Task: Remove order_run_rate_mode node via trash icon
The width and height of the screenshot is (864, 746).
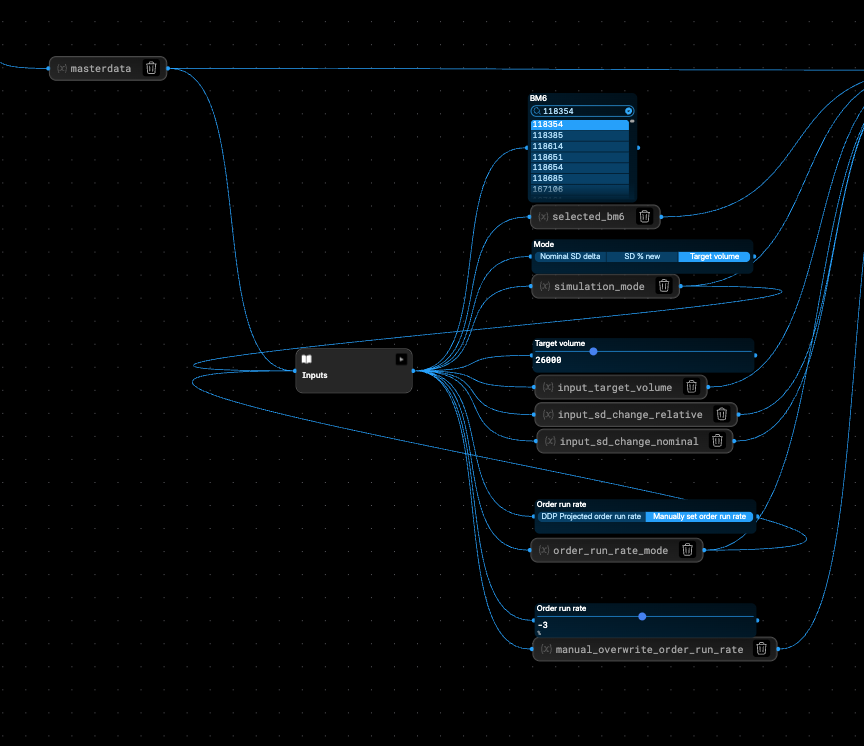Action: pyautogui.click(x=687, y=550)
